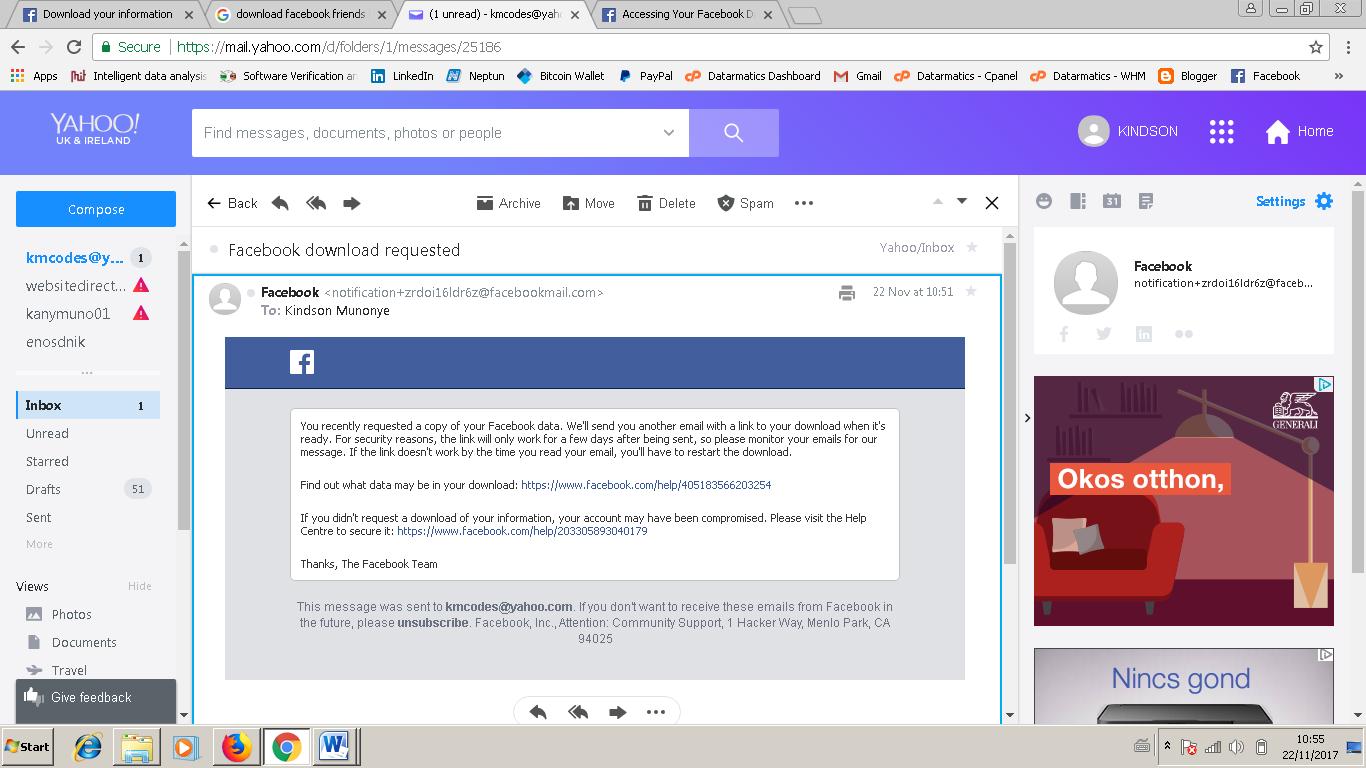Go to the next message with the down arrow
This screenshot has width=1366, height=768.
click(962, 201)
